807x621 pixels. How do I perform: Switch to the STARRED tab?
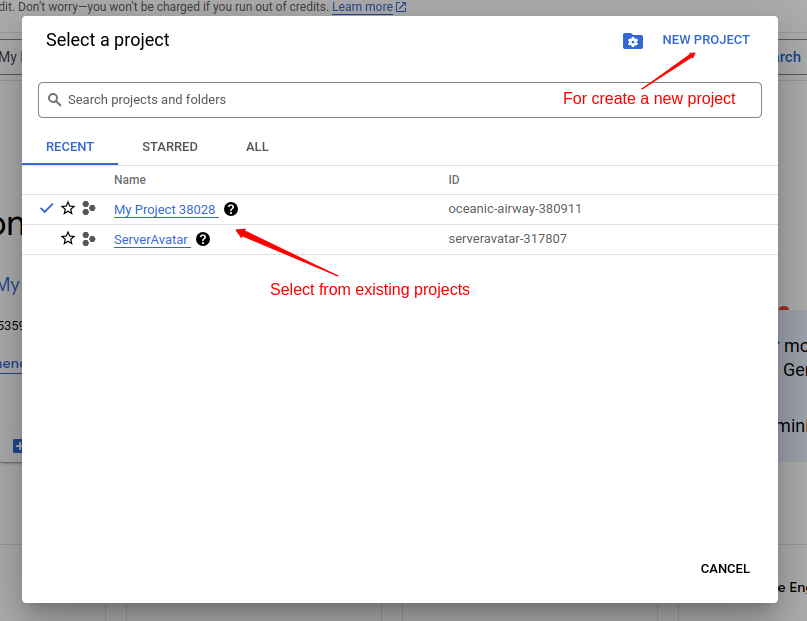click(169, 146)
